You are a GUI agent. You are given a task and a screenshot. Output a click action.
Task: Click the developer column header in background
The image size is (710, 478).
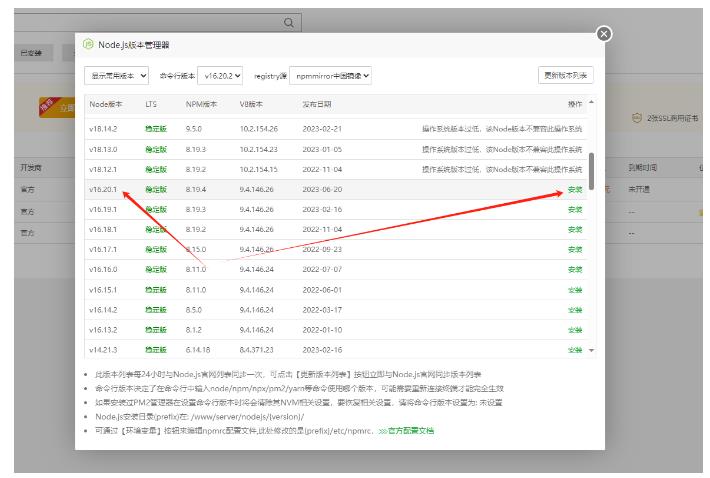point(30,167)
